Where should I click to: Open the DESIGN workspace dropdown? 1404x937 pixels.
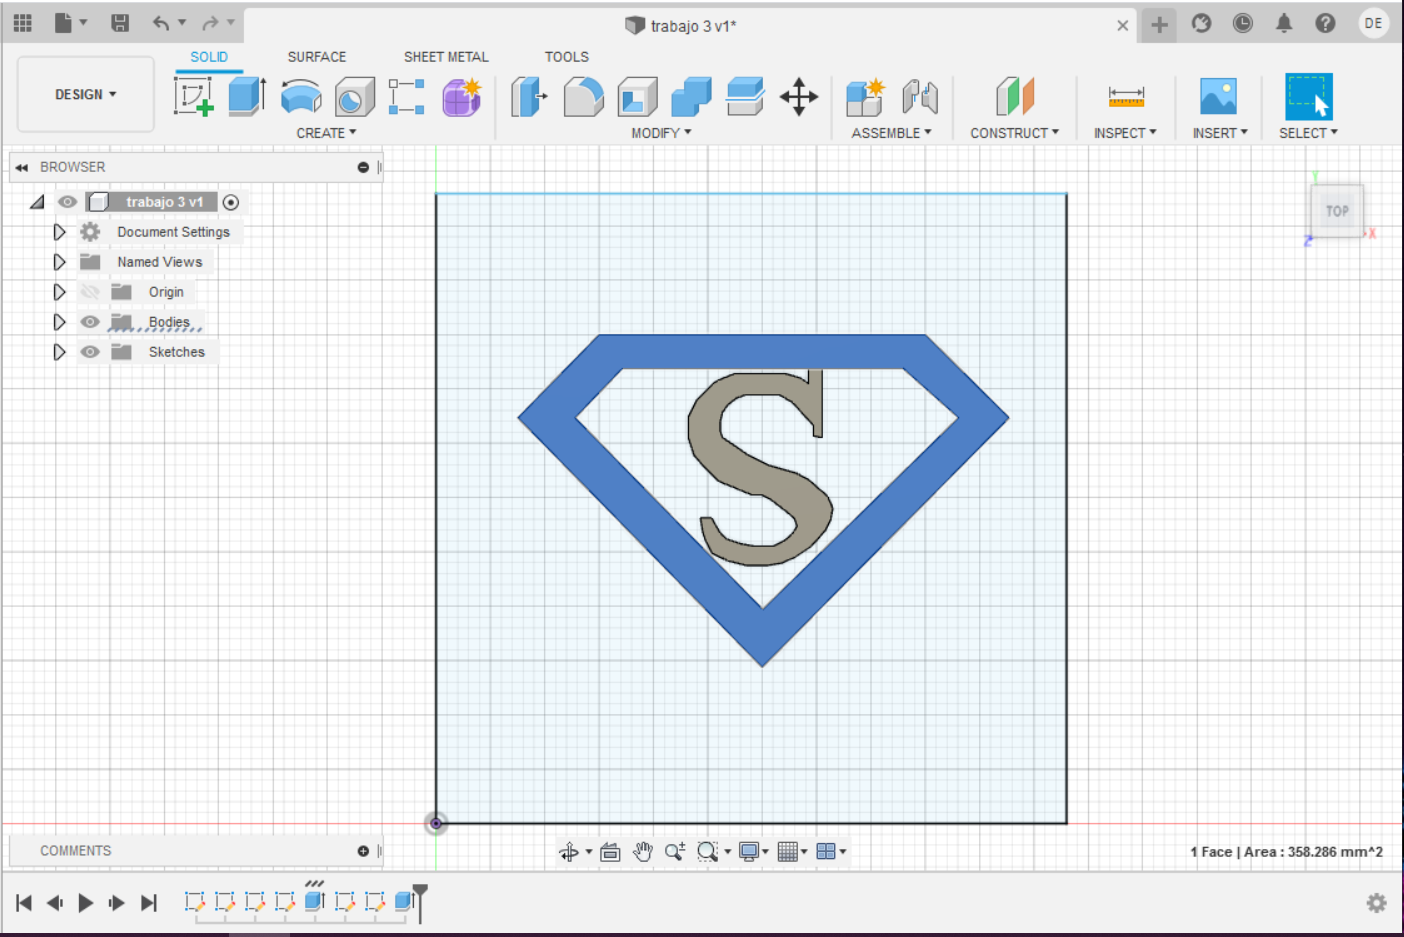coord(86,94)
